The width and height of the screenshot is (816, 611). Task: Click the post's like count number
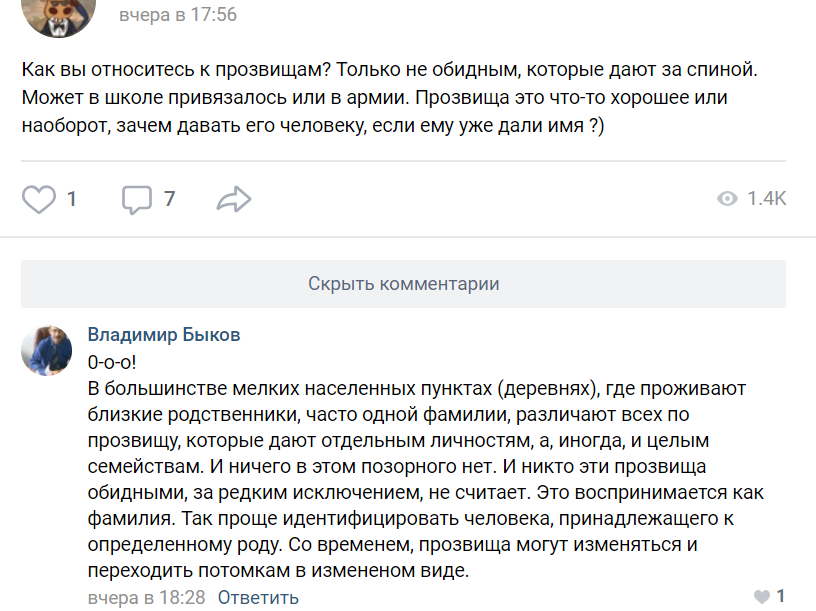pyautogui.click(x=72, y=199)
